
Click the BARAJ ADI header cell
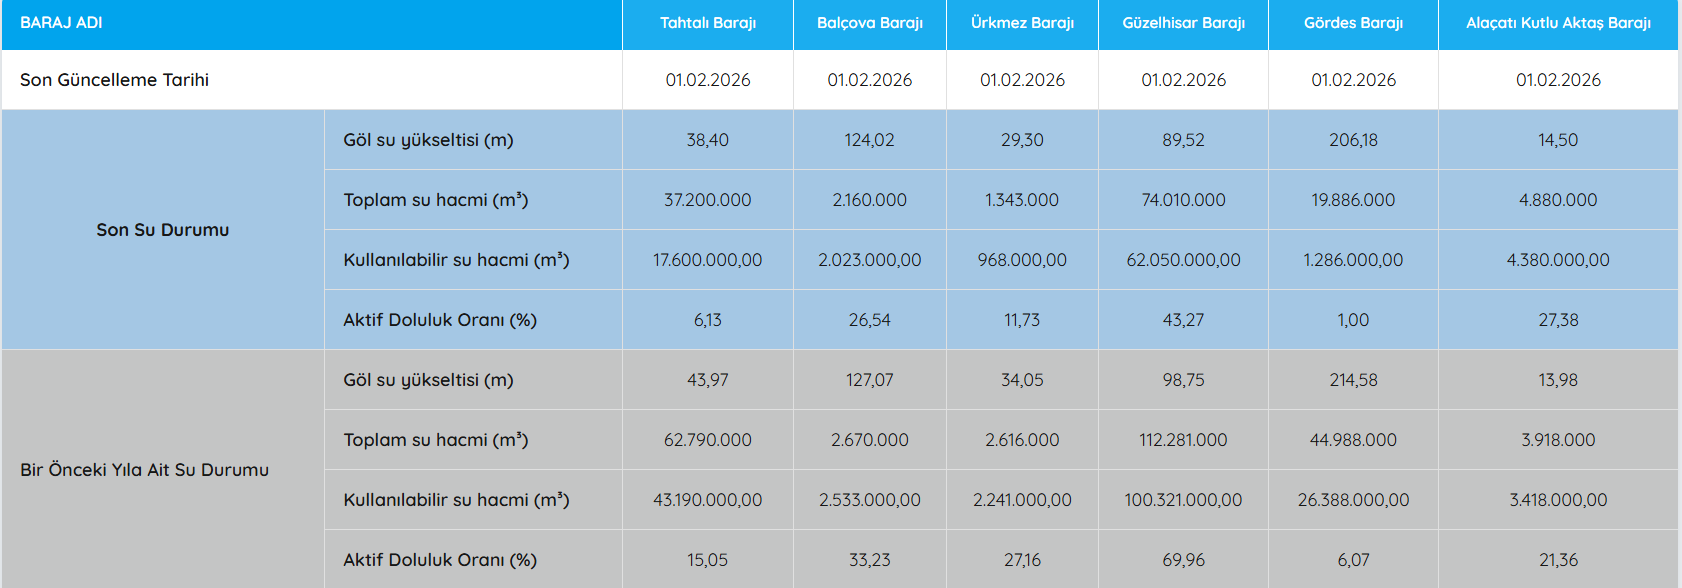point(61,23)
